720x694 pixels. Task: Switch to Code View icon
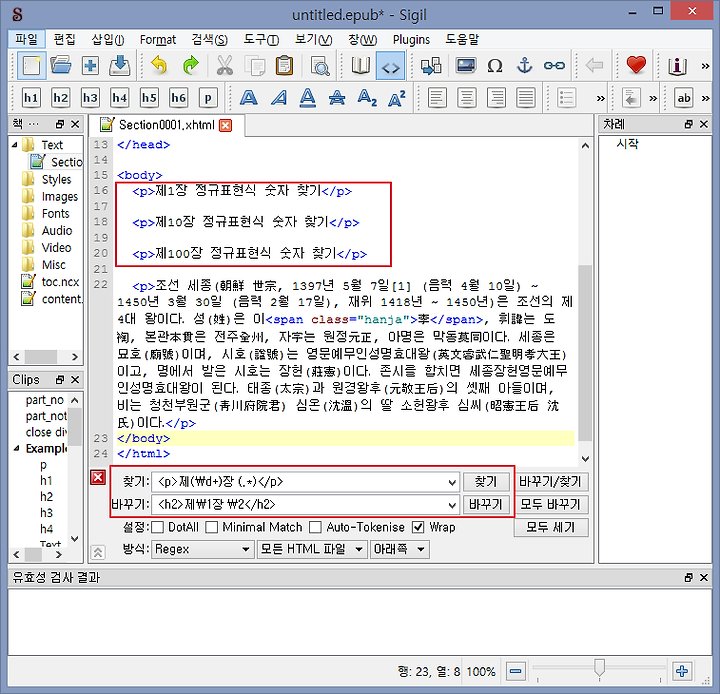pyautogui.click(x=390, y=66)
